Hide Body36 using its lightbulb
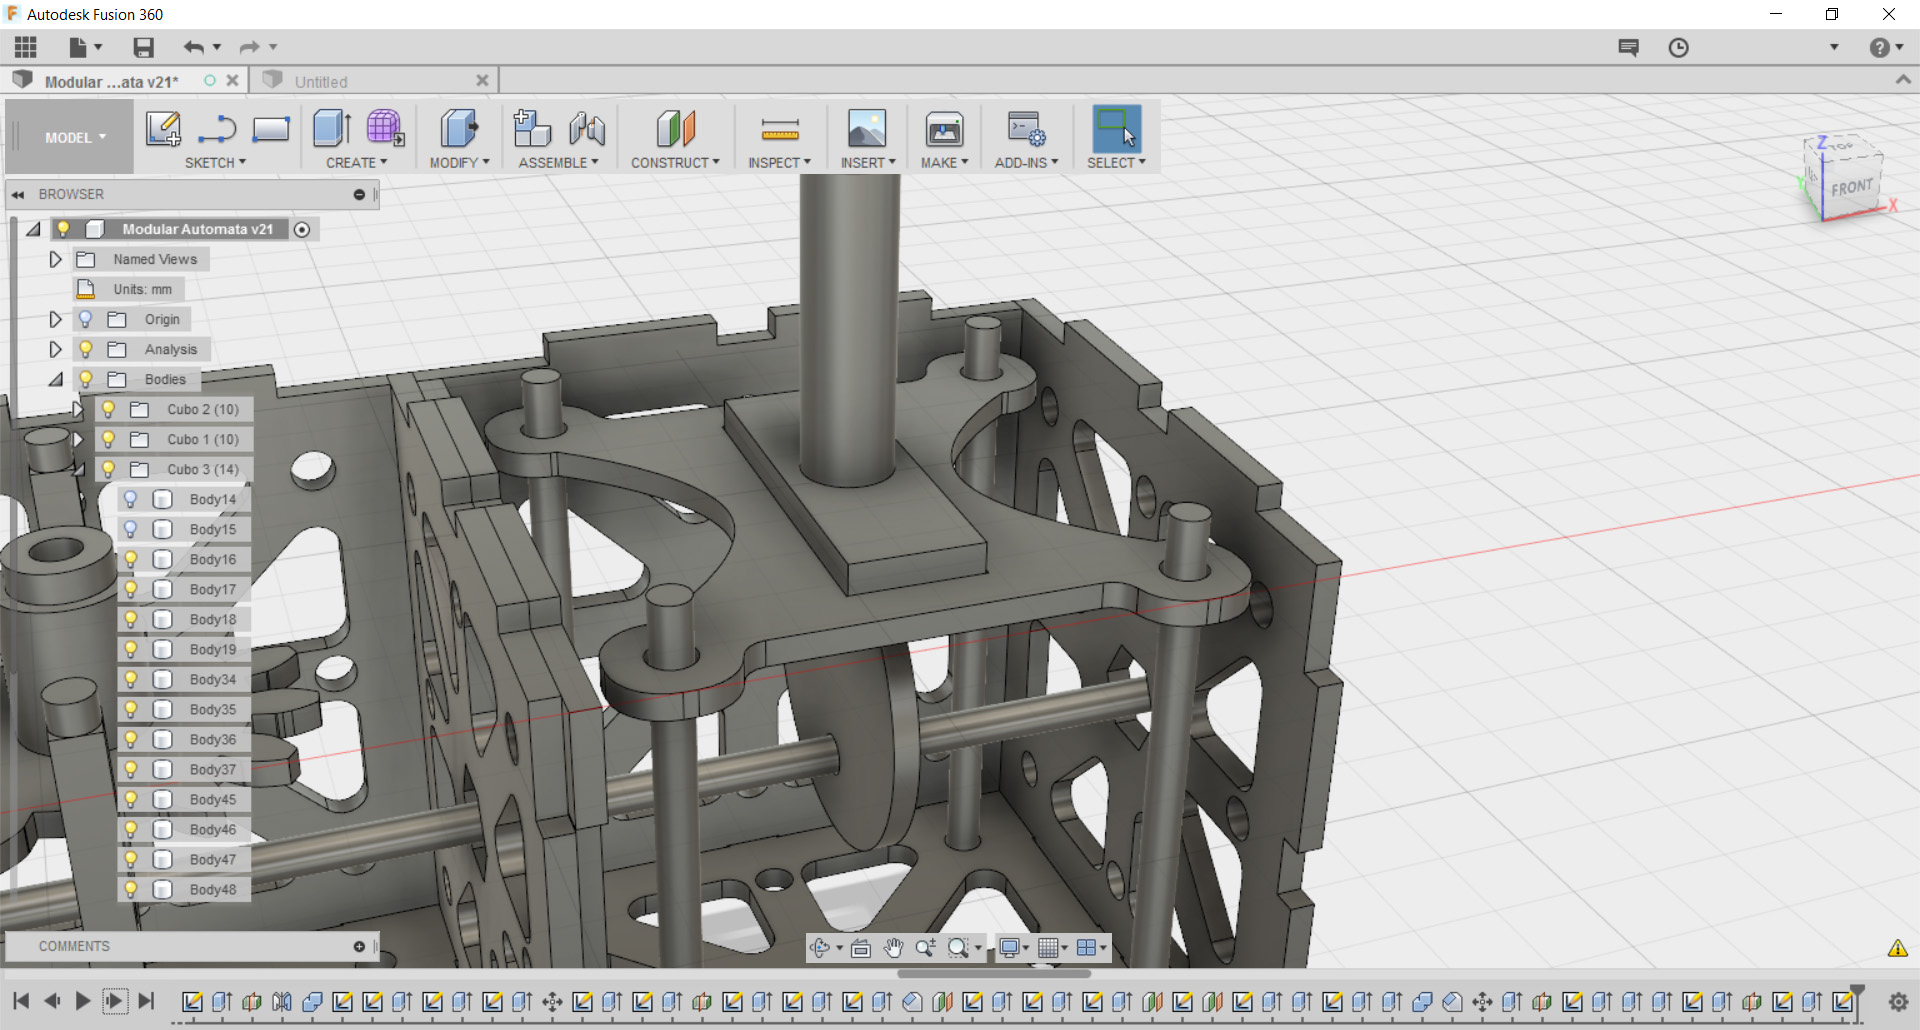The height and width of the screenshot is (1030, 1920). [130, 739]
